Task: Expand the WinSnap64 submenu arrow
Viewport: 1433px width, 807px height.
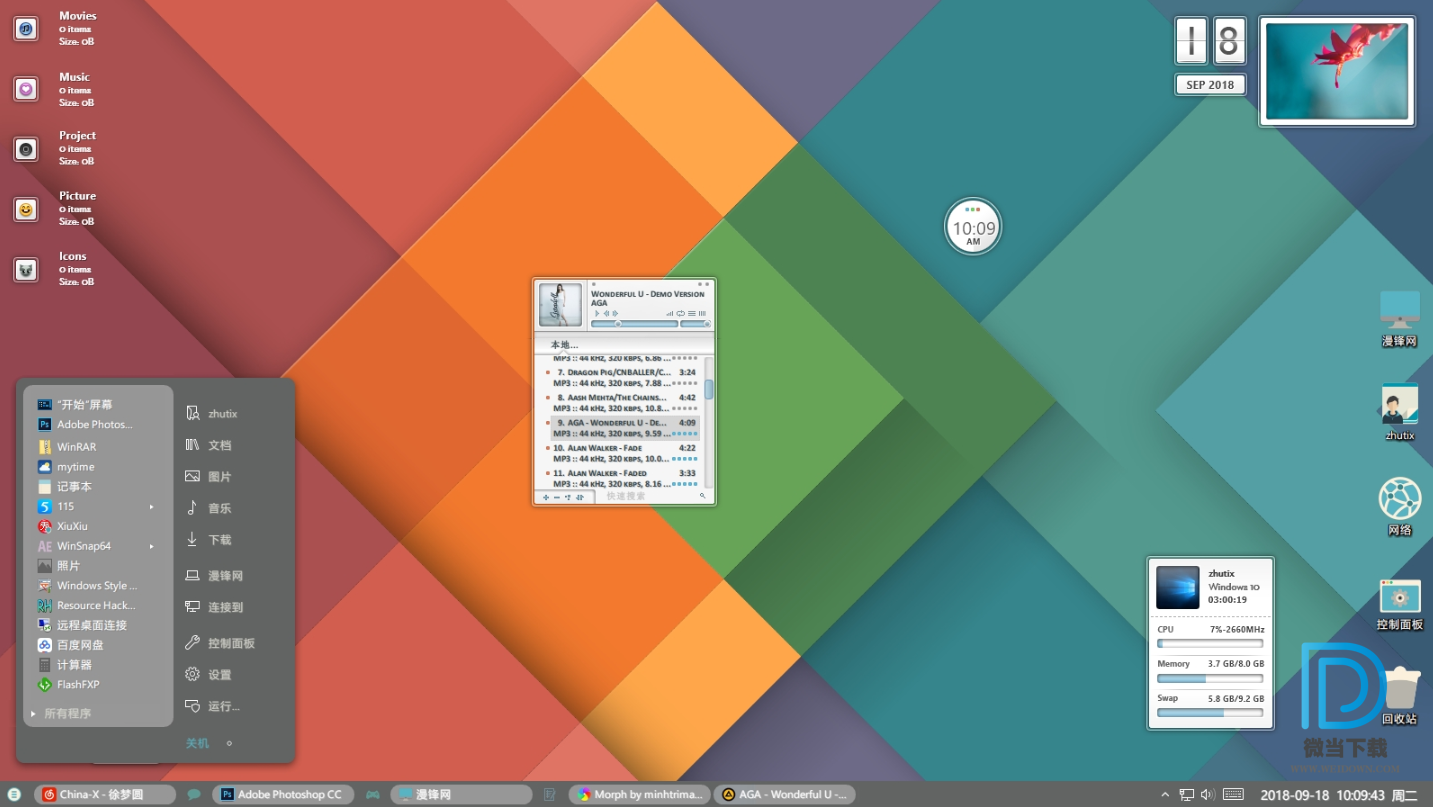Action: point(152,546)
